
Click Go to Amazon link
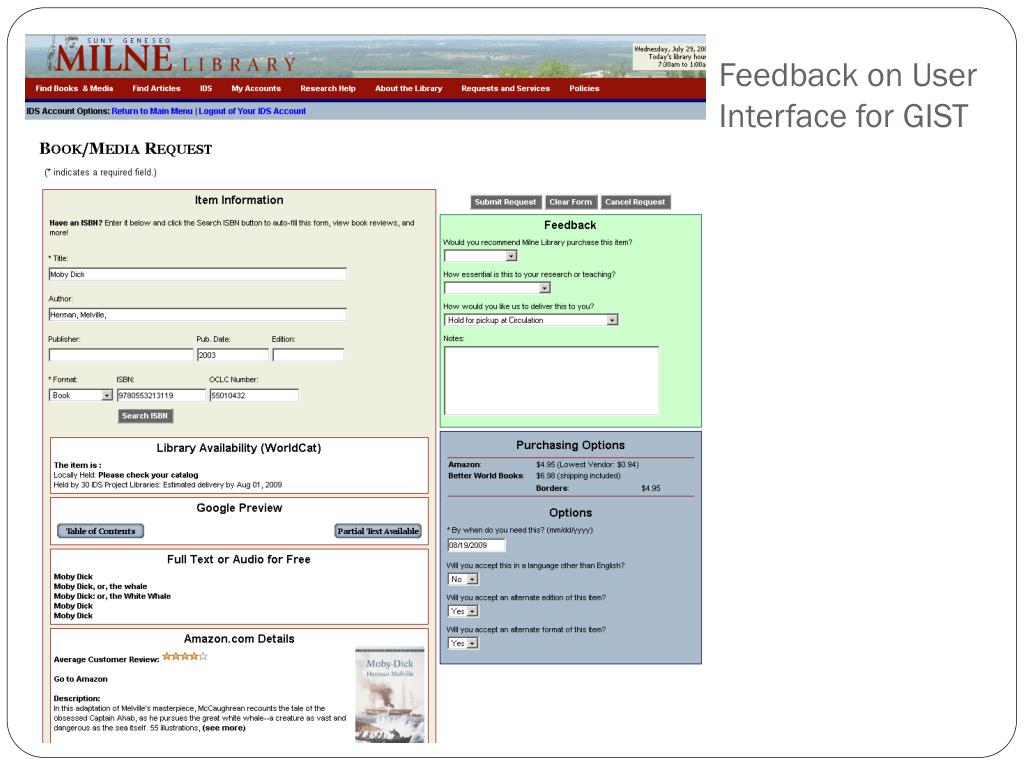pyautogui.click(x=80, y=679)
